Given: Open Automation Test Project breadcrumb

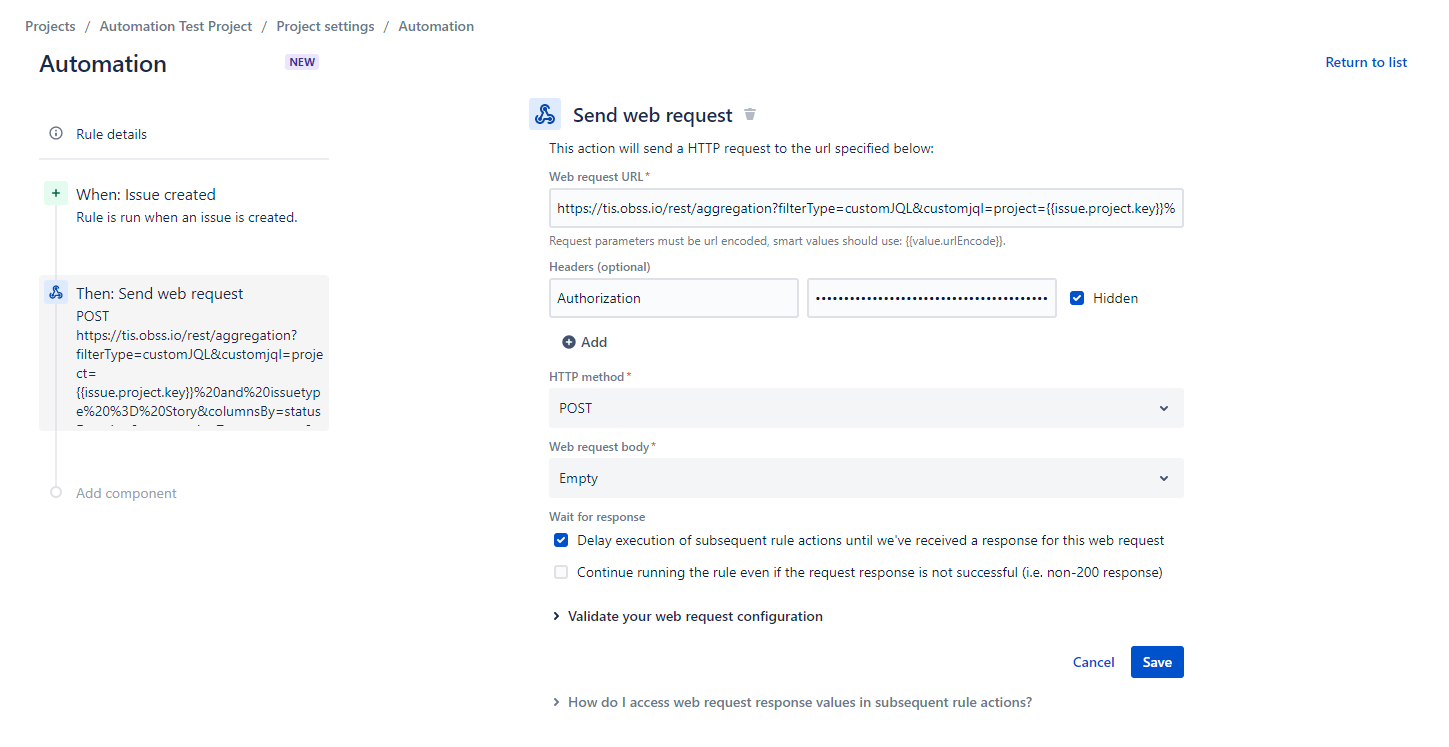Looking at the screenshot, I should pos(176,27).
